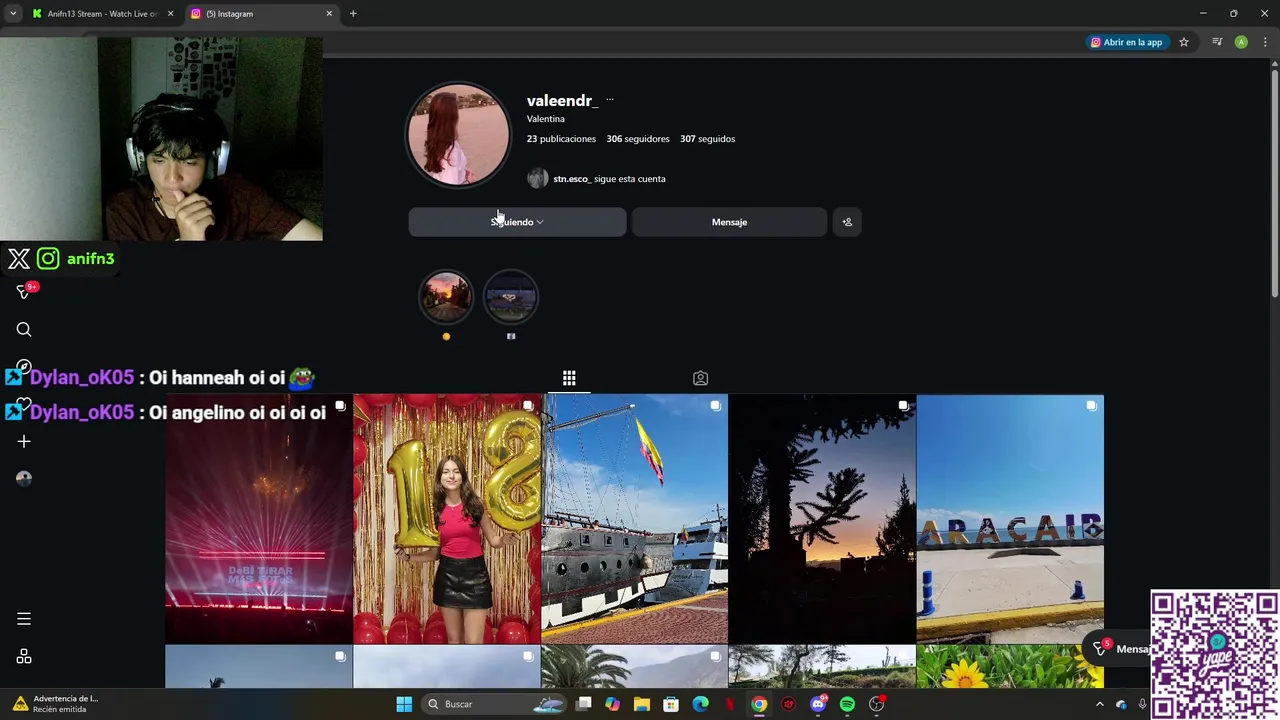Open Instagram messages icon with 9+ badge

click(x=25, y=291)
